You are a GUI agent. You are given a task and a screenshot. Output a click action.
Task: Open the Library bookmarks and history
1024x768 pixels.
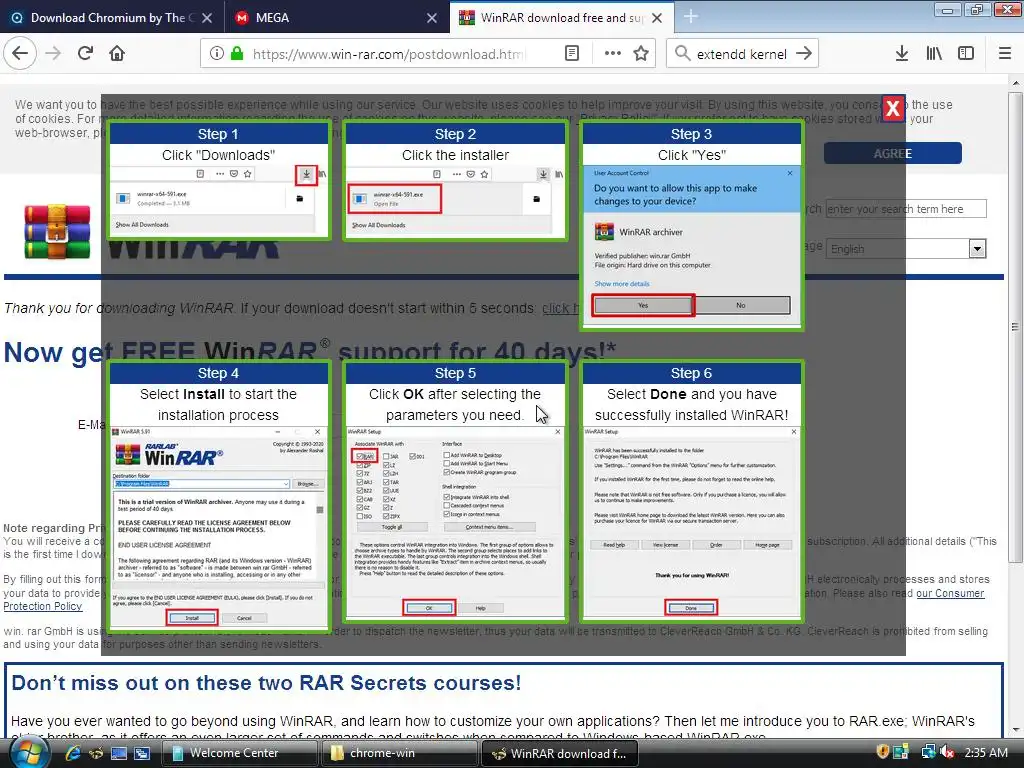(934, 54)
